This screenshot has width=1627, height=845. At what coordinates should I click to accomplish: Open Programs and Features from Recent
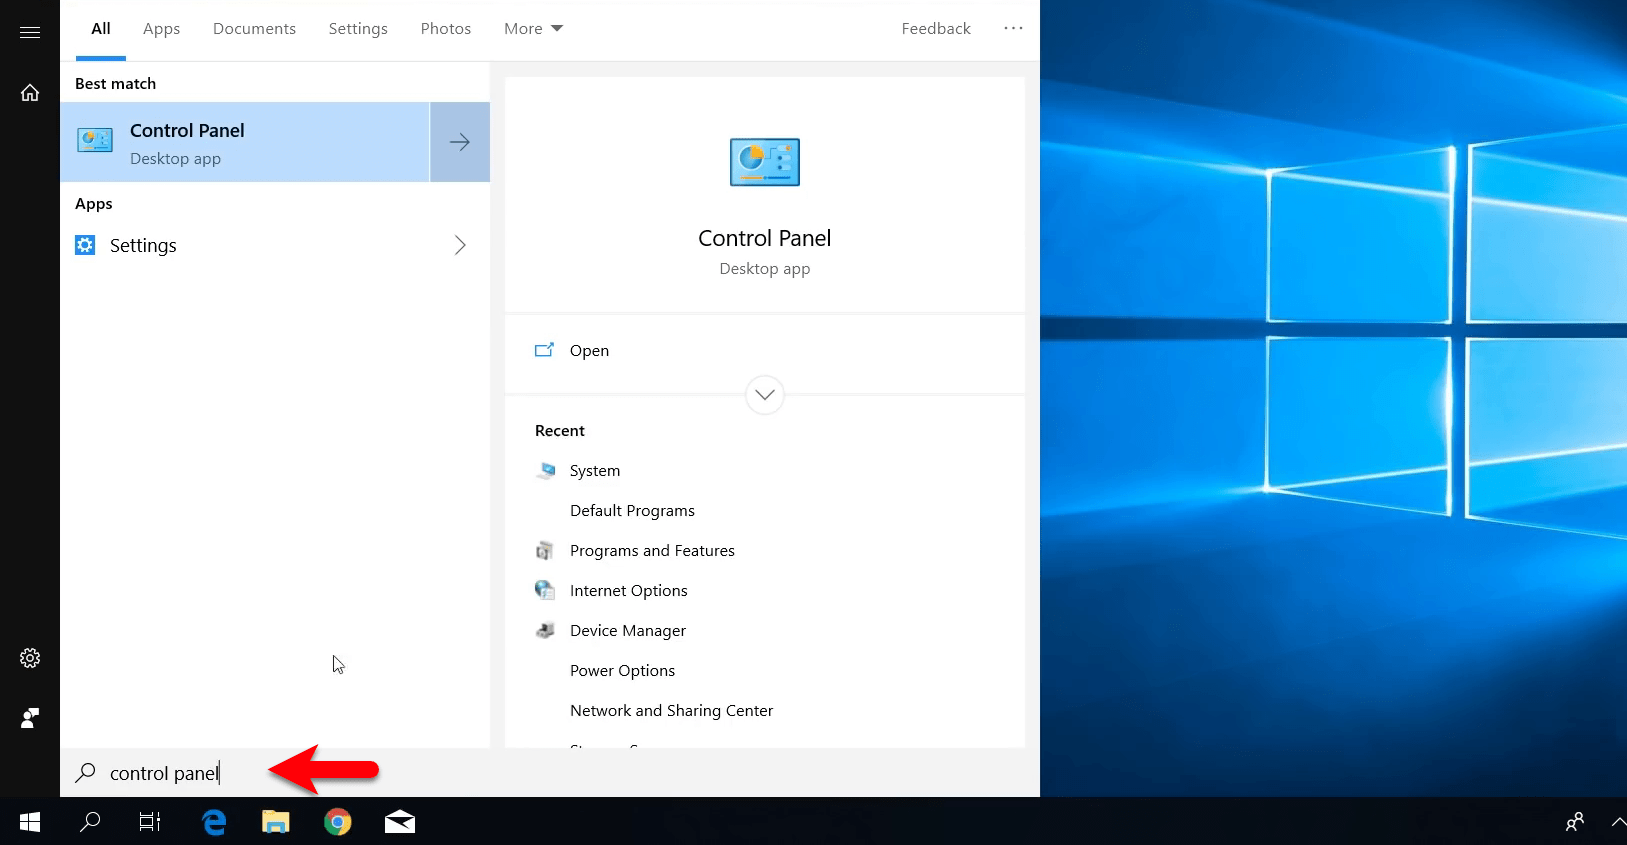point(652,550)
